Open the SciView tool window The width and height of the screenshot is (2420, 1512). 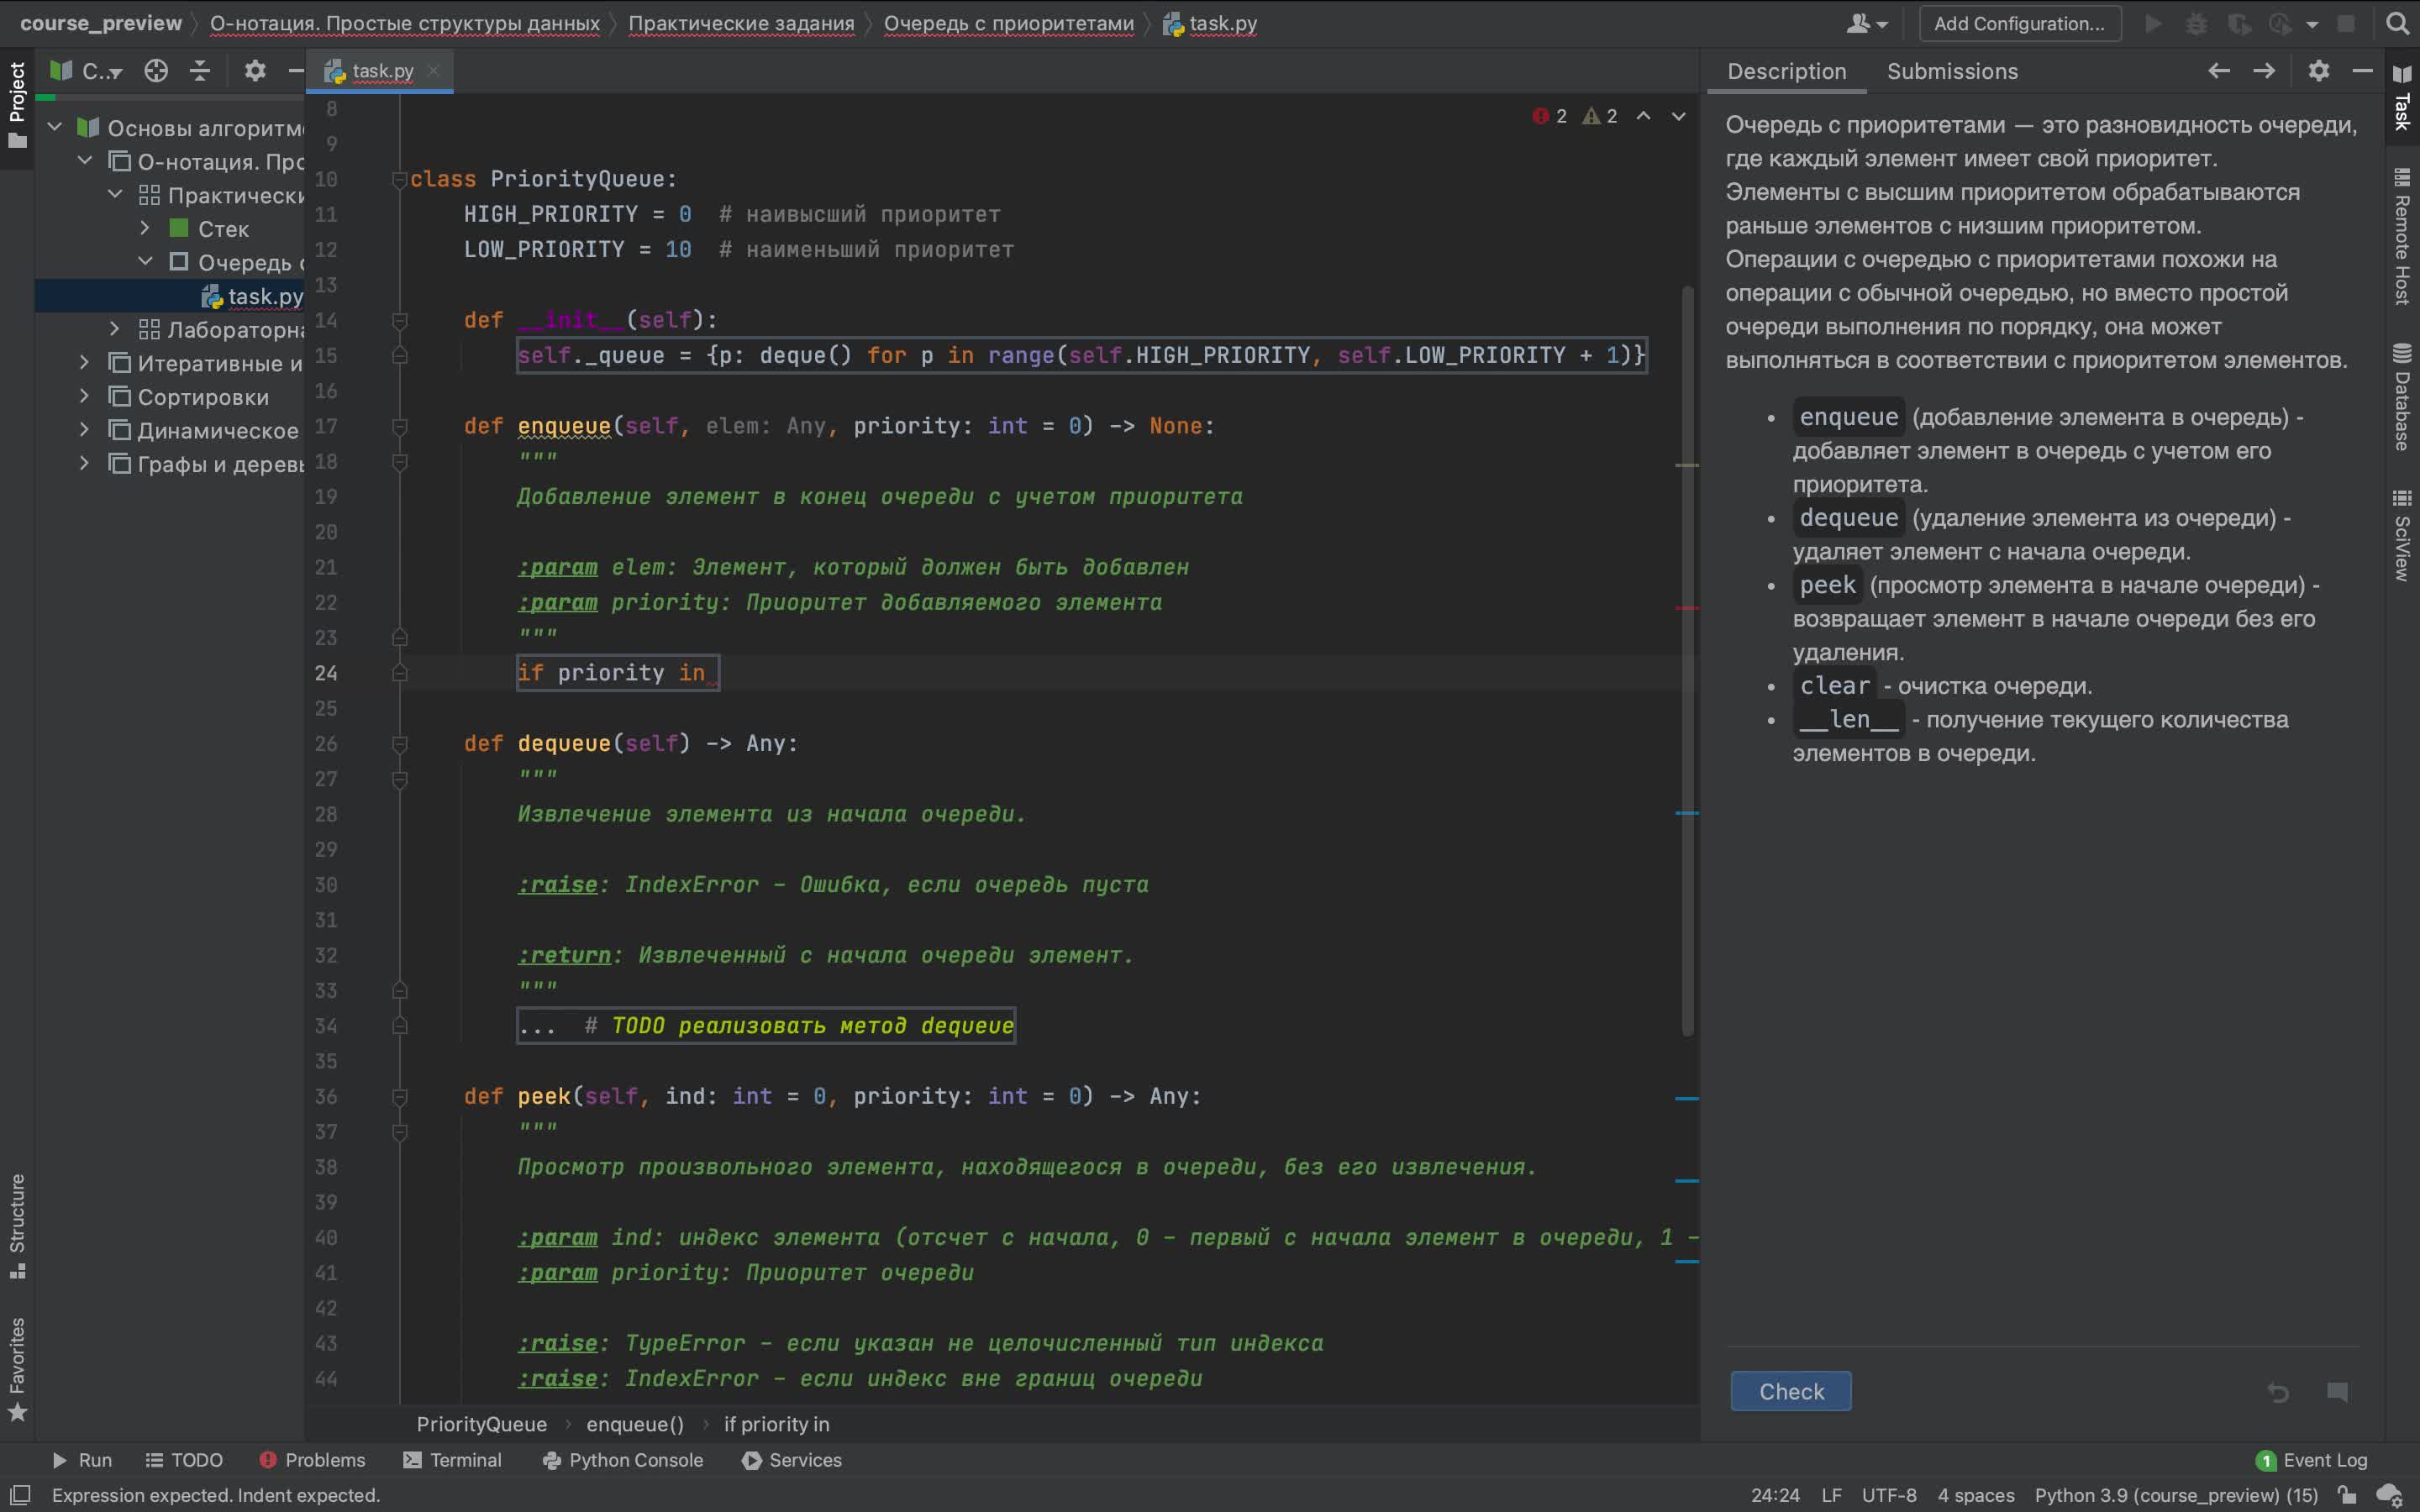tap(2402, 534)
